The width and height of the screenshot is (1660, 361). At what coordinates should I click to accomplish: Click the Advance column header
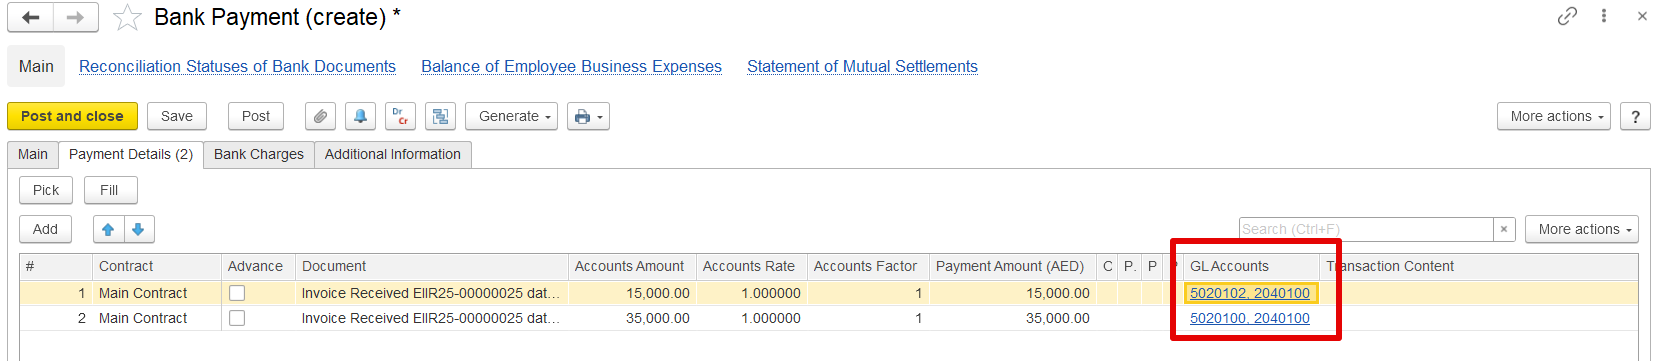click(258, 266)
